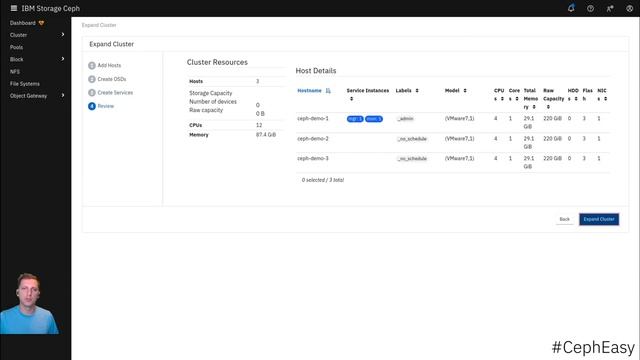Click _no_schedule label on ceph-demo-3
640x360 pixels.
click(412, 158)
